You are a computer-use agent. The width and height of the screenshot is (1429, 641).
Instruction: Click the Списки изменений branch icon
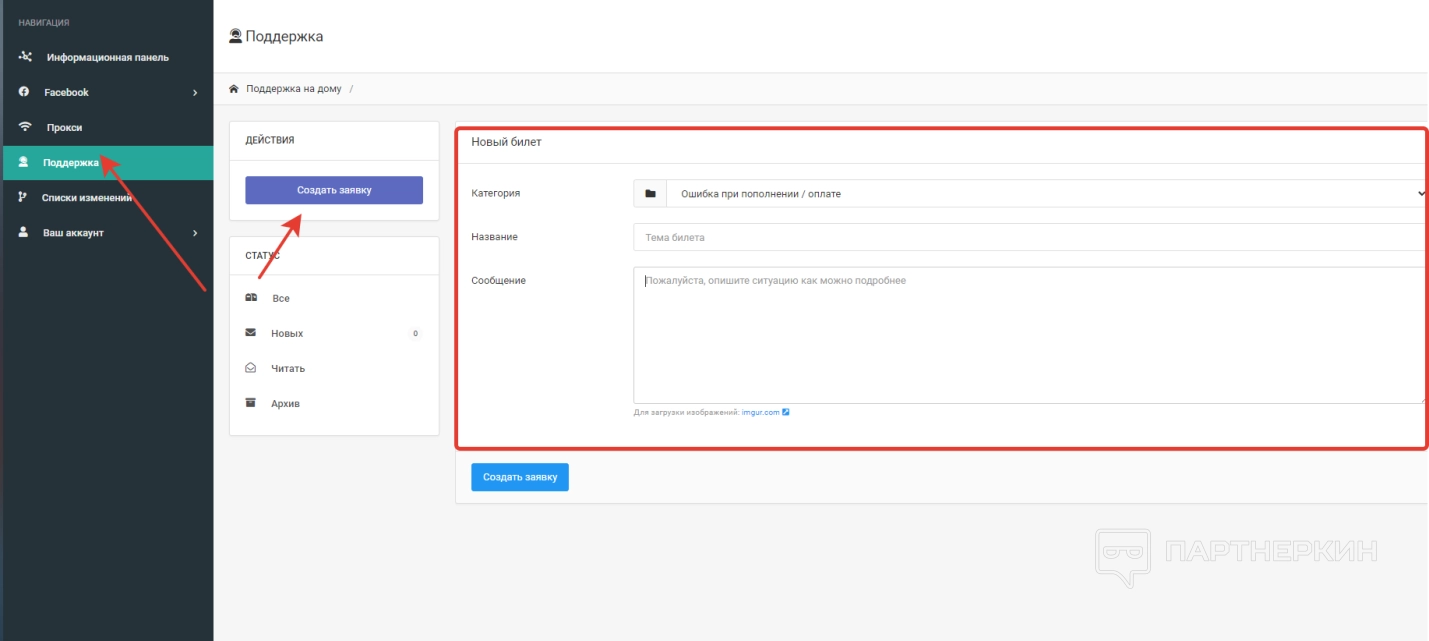tap(23, 198)
